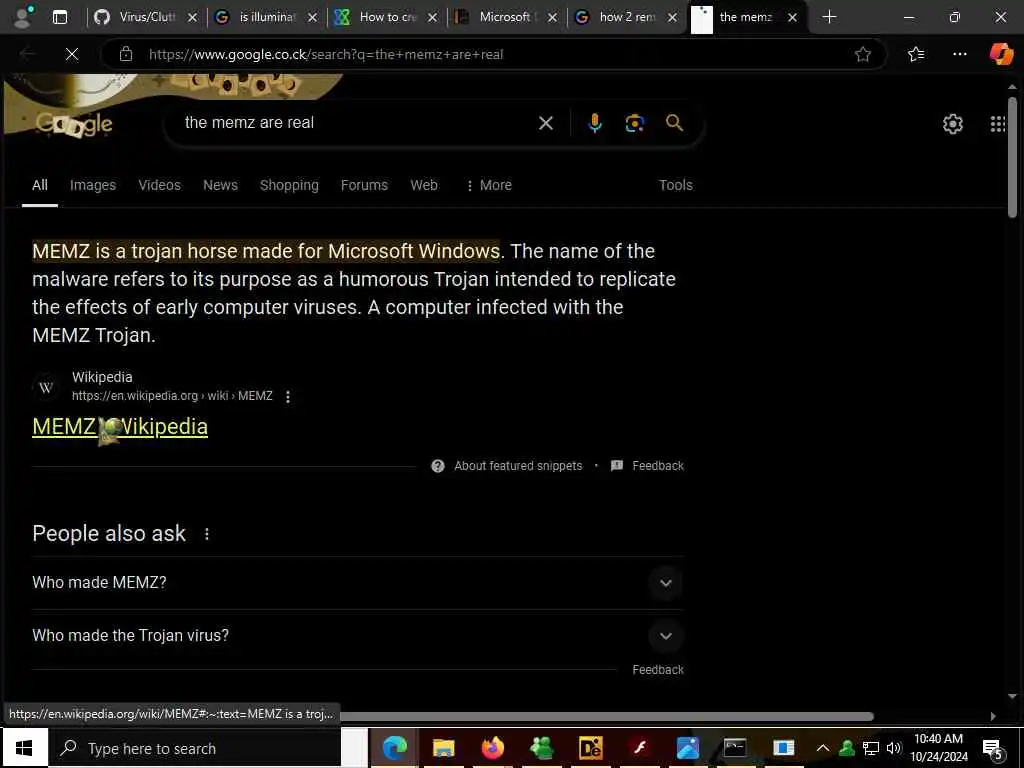This screenshot has height=768, width=1024.
Task: Click About featured snippets link
Action: click(x=518, y=466)
